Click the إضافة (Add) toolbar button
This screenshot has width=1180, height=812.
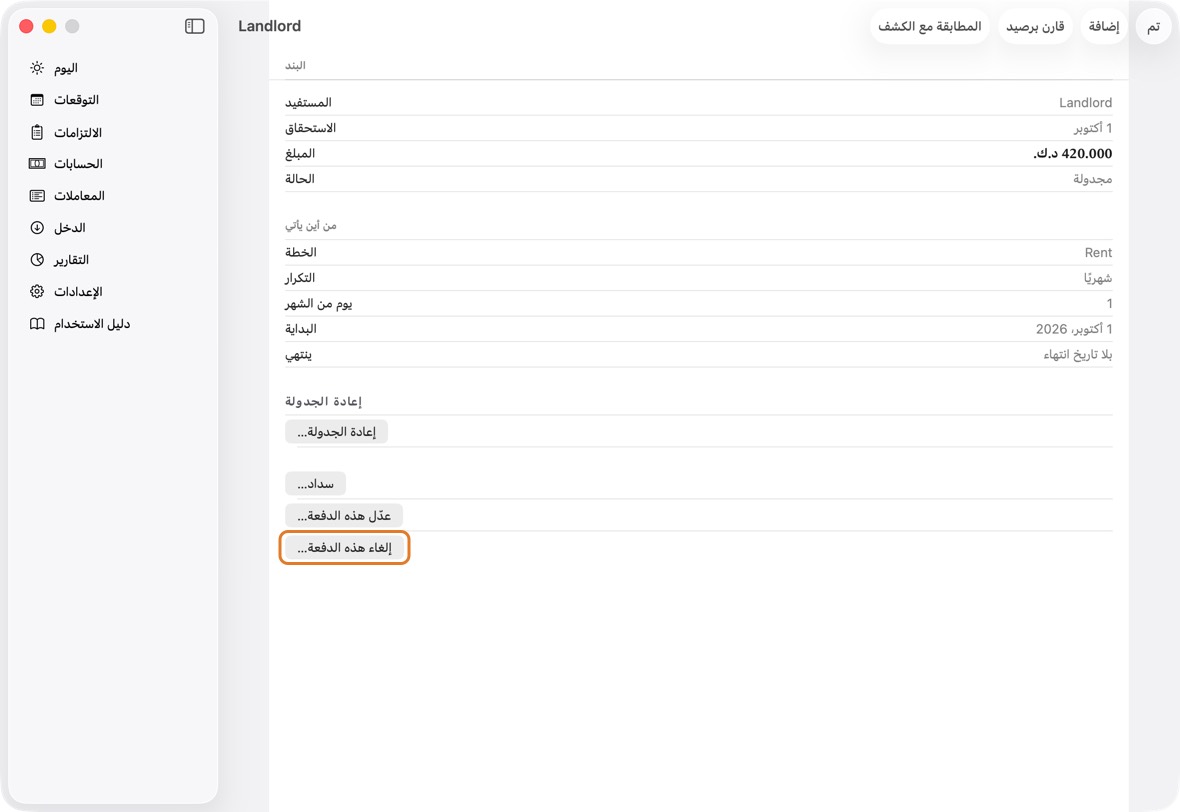[1104, 26]
